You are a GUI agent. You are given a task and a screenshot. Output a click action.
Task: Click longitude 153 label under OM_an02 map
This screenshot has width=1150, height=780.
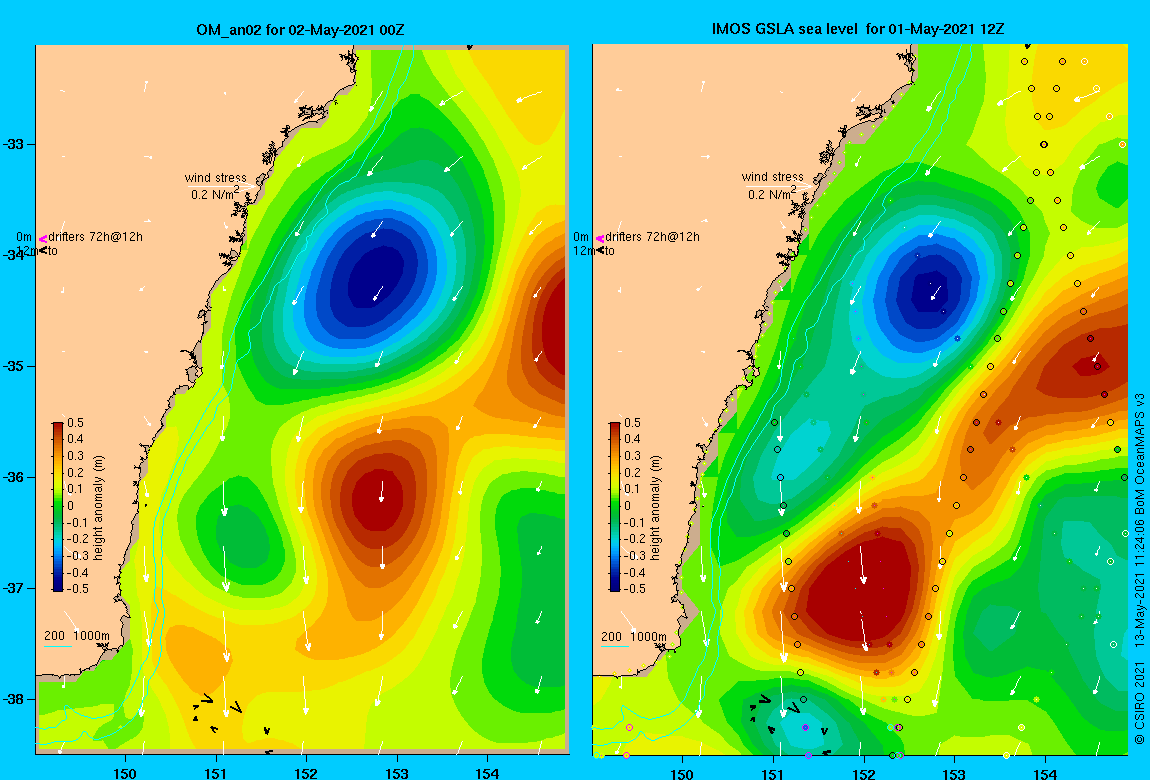click(x=397, y=773)
